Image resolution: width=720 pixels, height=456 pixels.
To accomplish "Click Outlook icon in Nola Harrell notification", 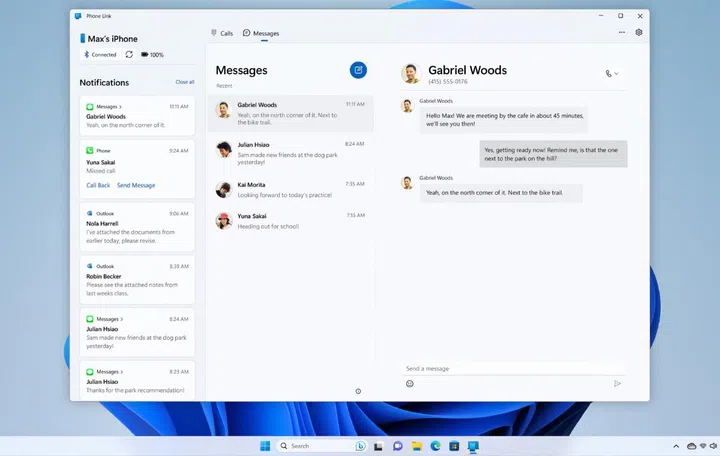I will [x=90, y=214].
